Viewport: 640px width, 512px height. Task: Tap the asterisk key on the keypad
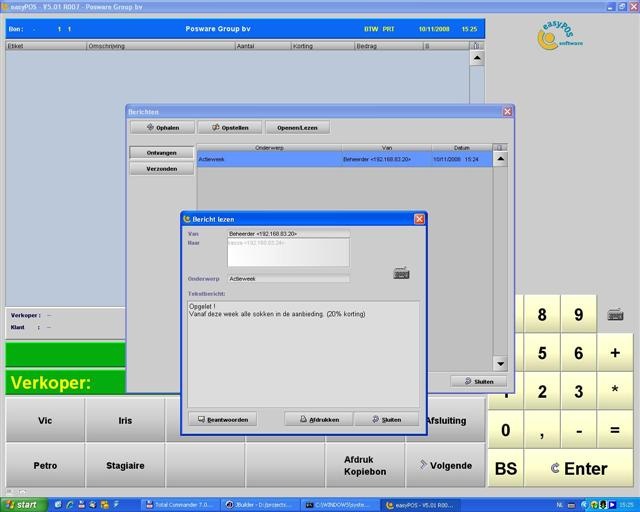tap(615, 391)
